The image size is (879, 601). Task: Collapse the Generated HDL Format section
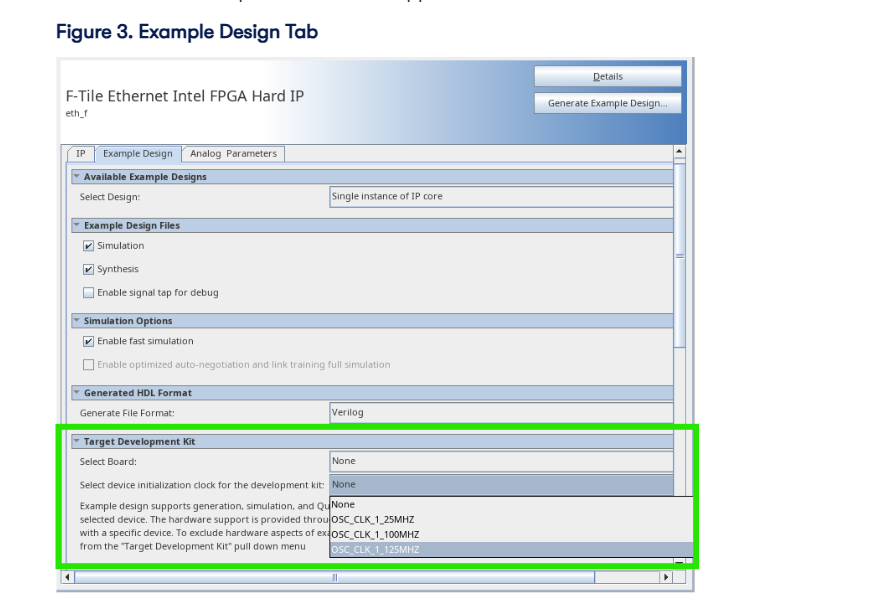pyautogui.click(x=77, y=393)
